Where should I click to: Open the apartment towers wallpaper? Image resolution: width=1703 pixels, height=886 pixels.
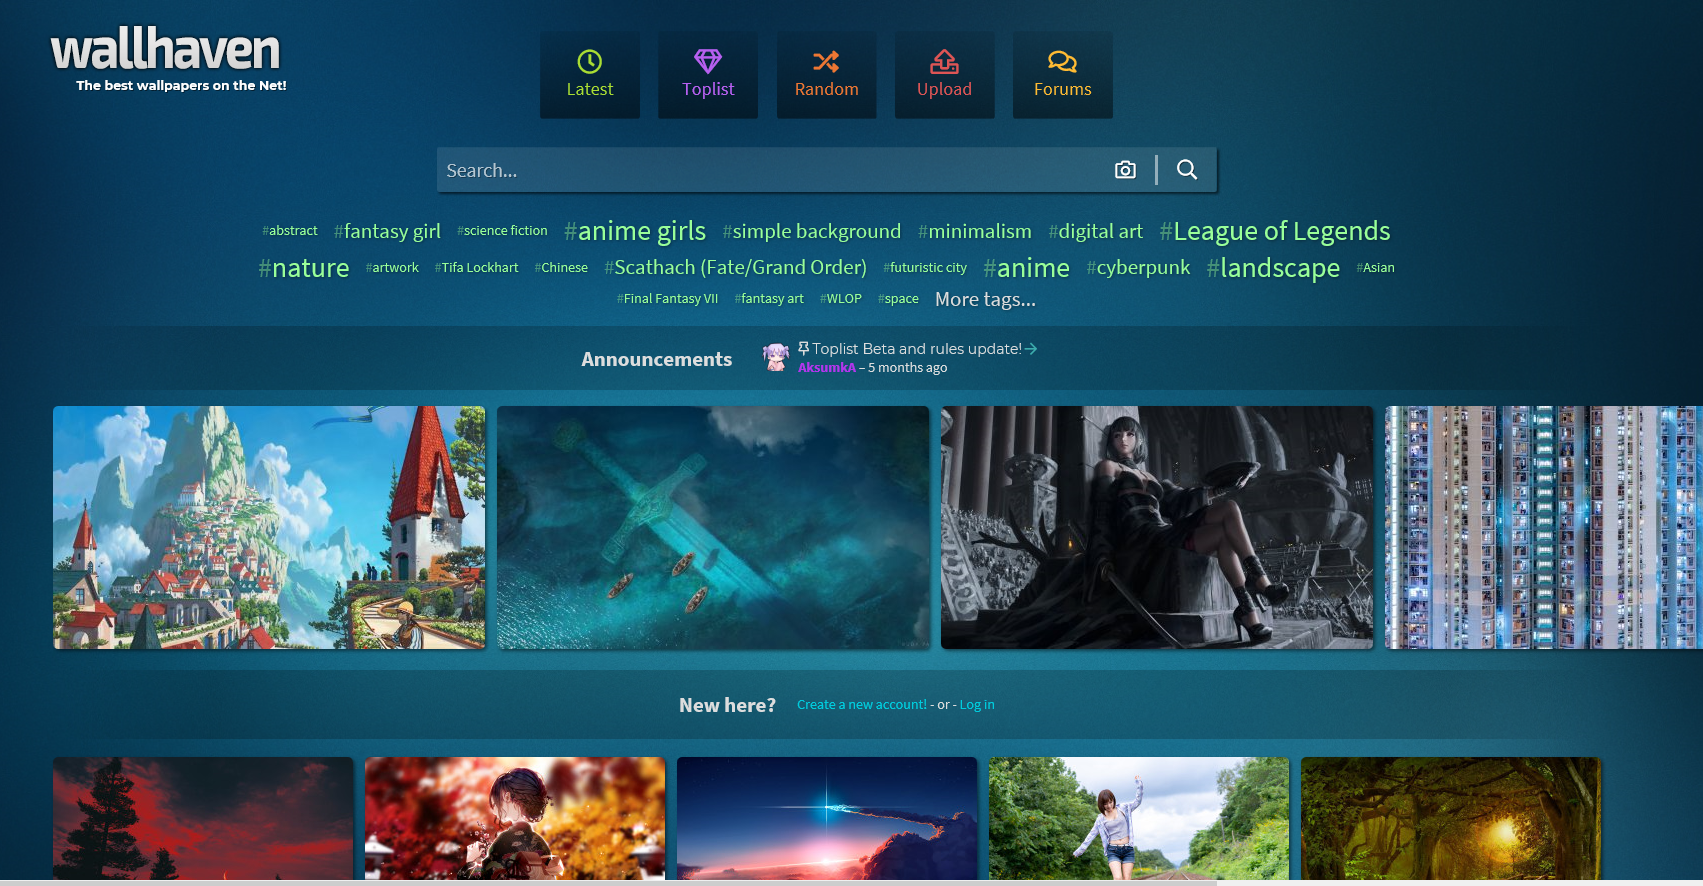click(x=1544, y=527)
